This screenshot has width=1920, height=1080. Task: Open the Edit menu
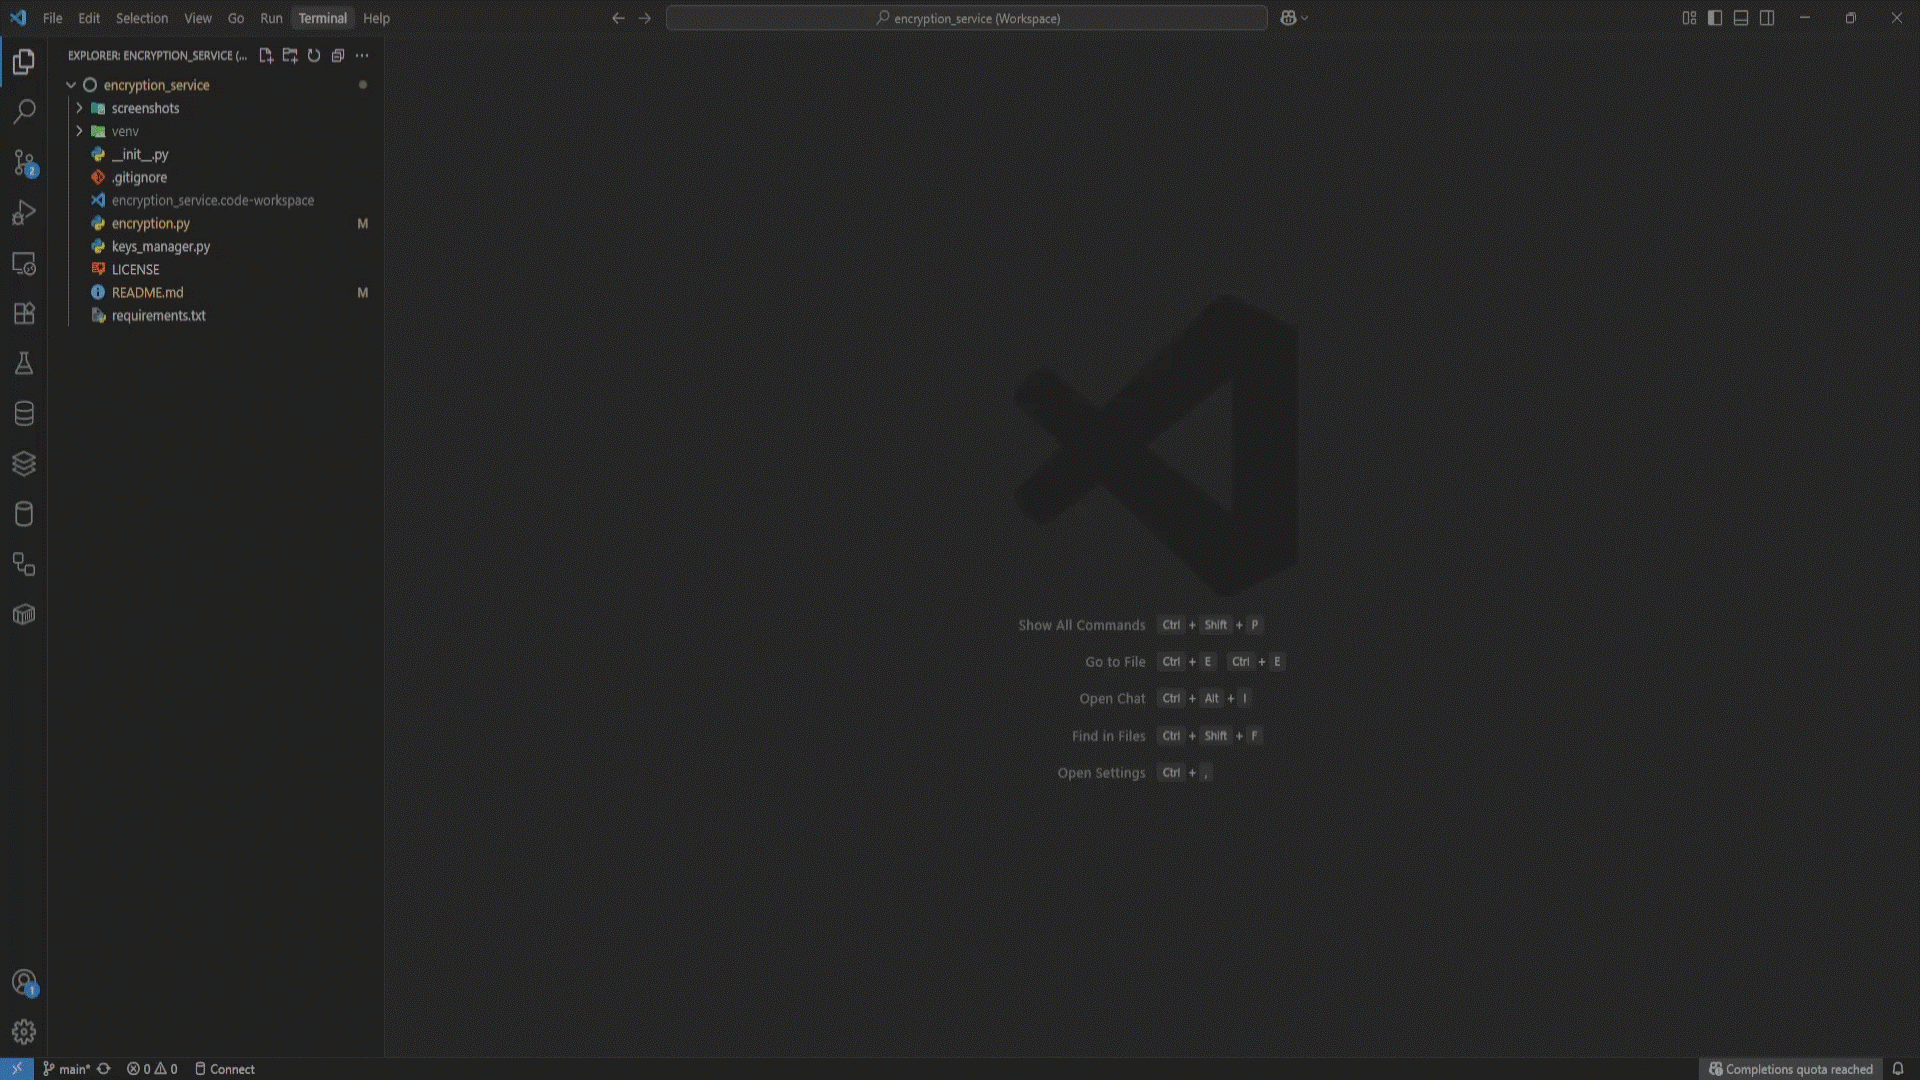(89, 18)
